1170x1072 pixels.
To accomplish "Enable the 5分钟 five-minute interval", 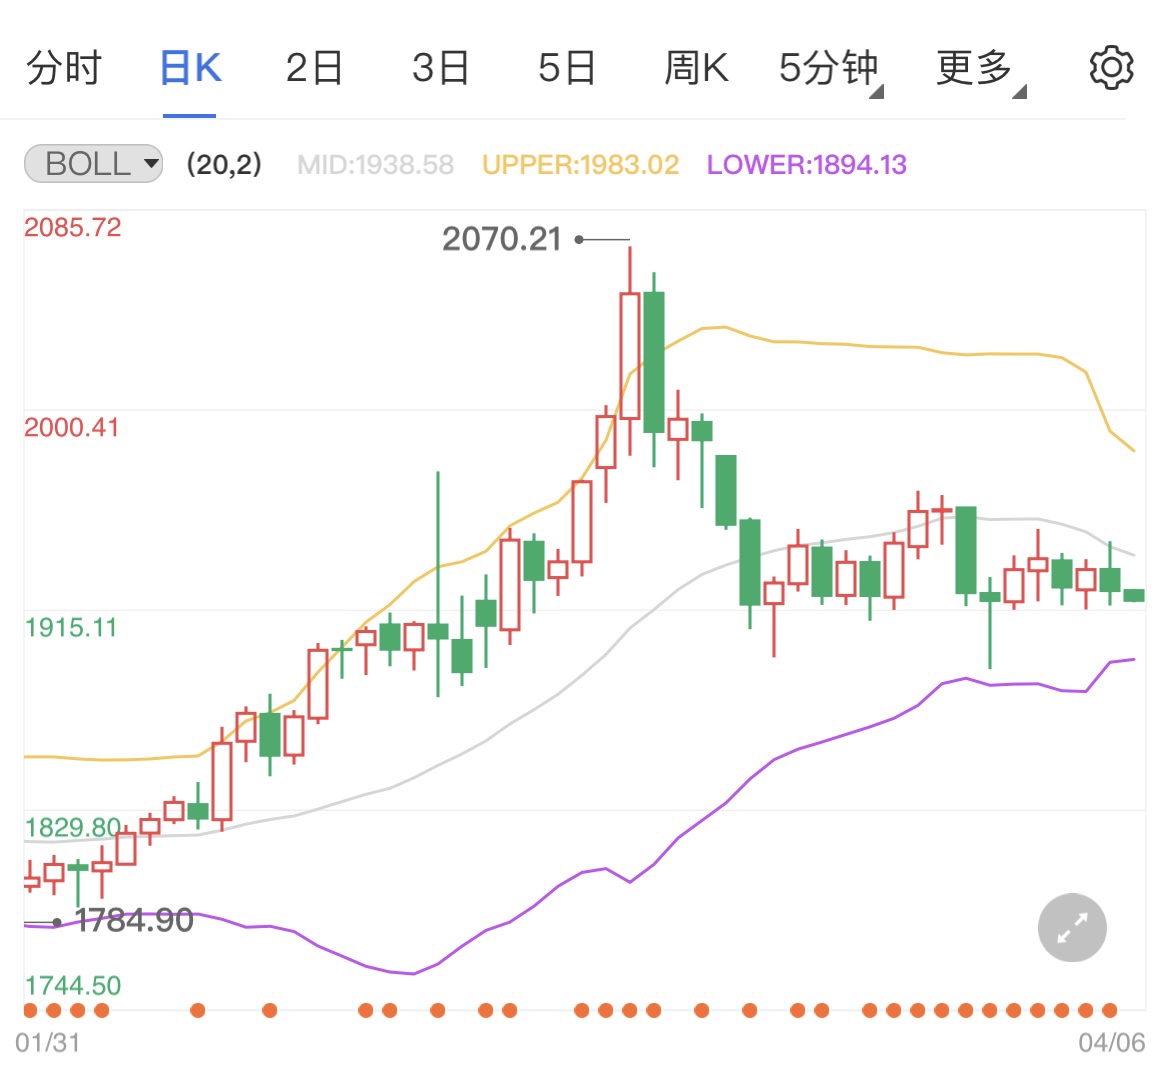I will pyautogui.click(x=828, y=68).
